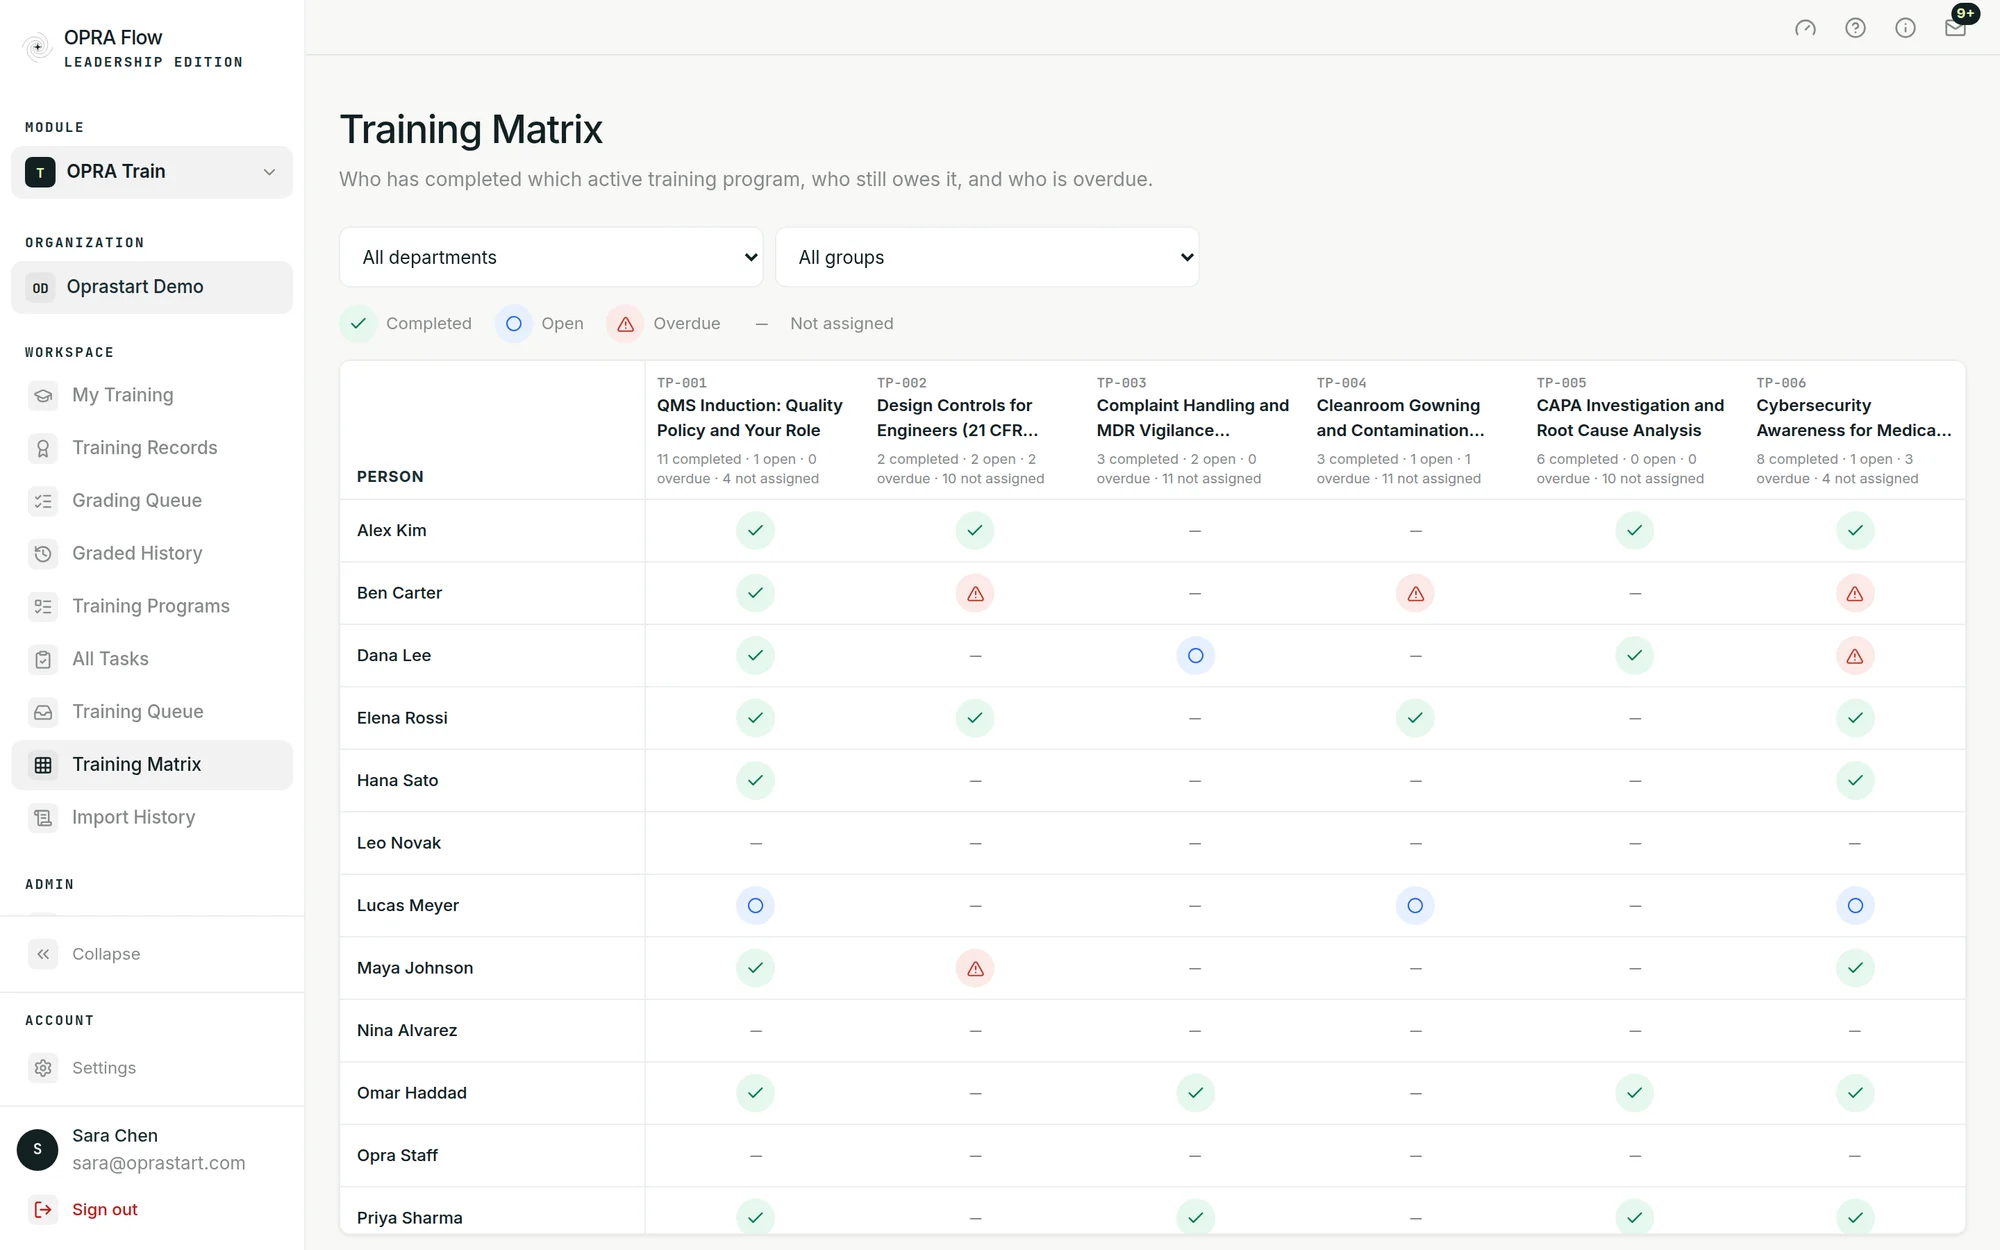Click the Training Matrix grid icon
2000x1250 pixels.
click(x=43, y=765)
